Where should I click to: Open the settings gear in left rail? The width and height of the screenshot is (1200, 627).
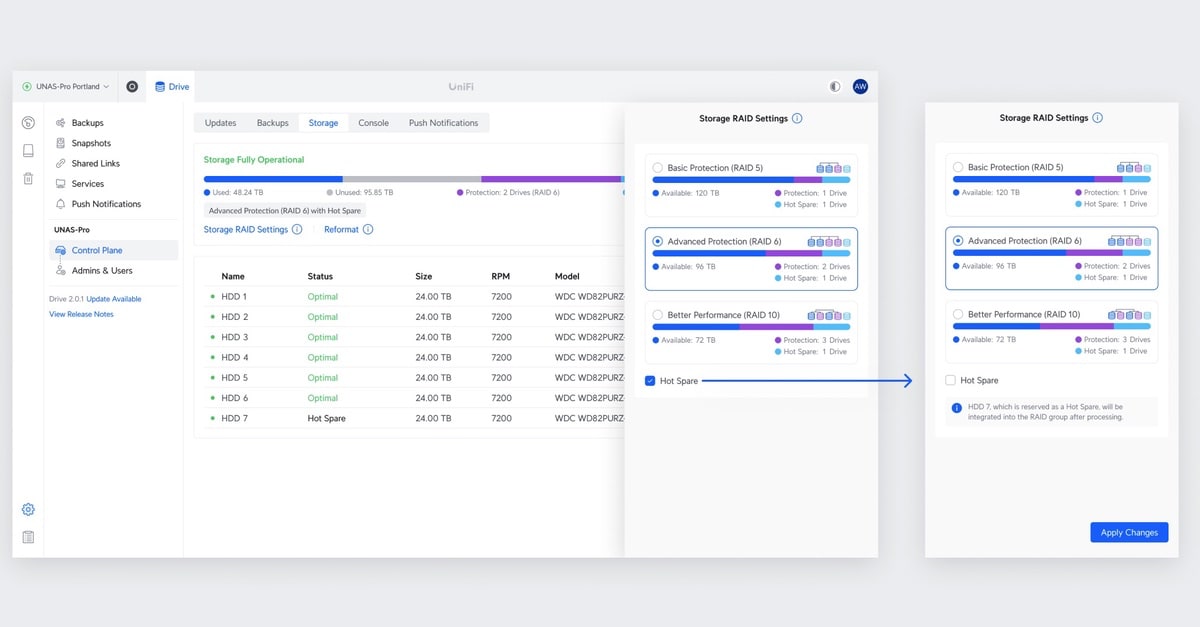[28, 509]
